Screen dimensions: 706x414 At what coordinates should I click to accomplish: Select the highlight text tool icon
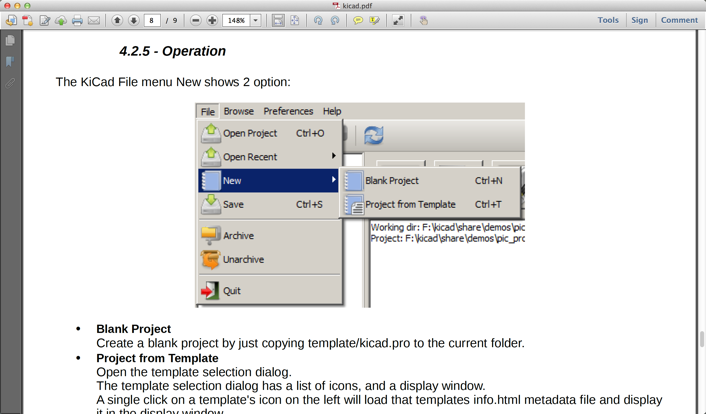374,20
